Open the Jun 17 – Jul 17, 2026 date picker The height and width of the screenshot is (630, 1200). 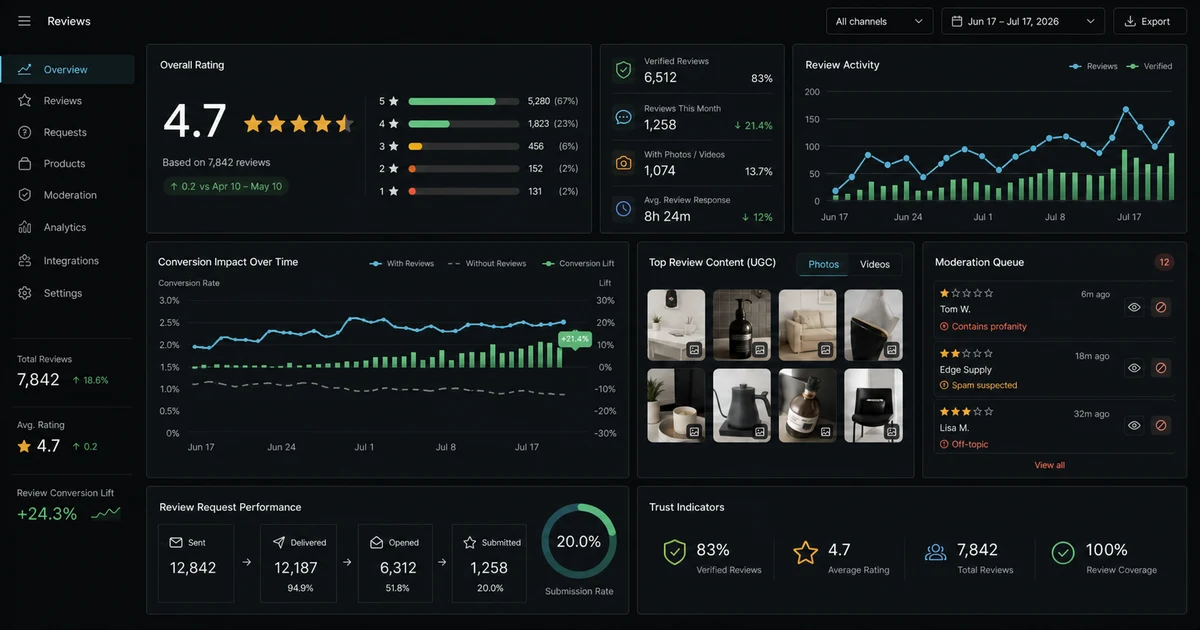tap(1023, 21)
